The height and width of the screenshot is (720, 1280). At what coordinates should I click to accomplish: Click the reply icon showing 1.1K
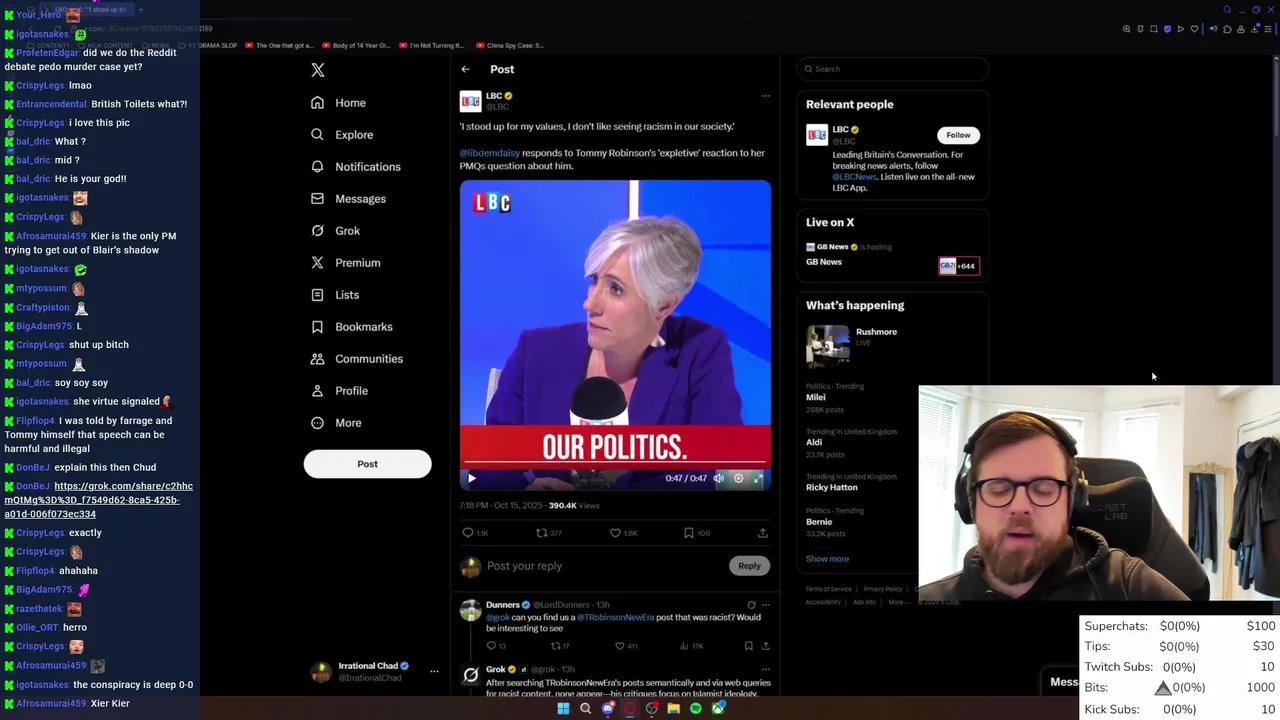(467, 533)
